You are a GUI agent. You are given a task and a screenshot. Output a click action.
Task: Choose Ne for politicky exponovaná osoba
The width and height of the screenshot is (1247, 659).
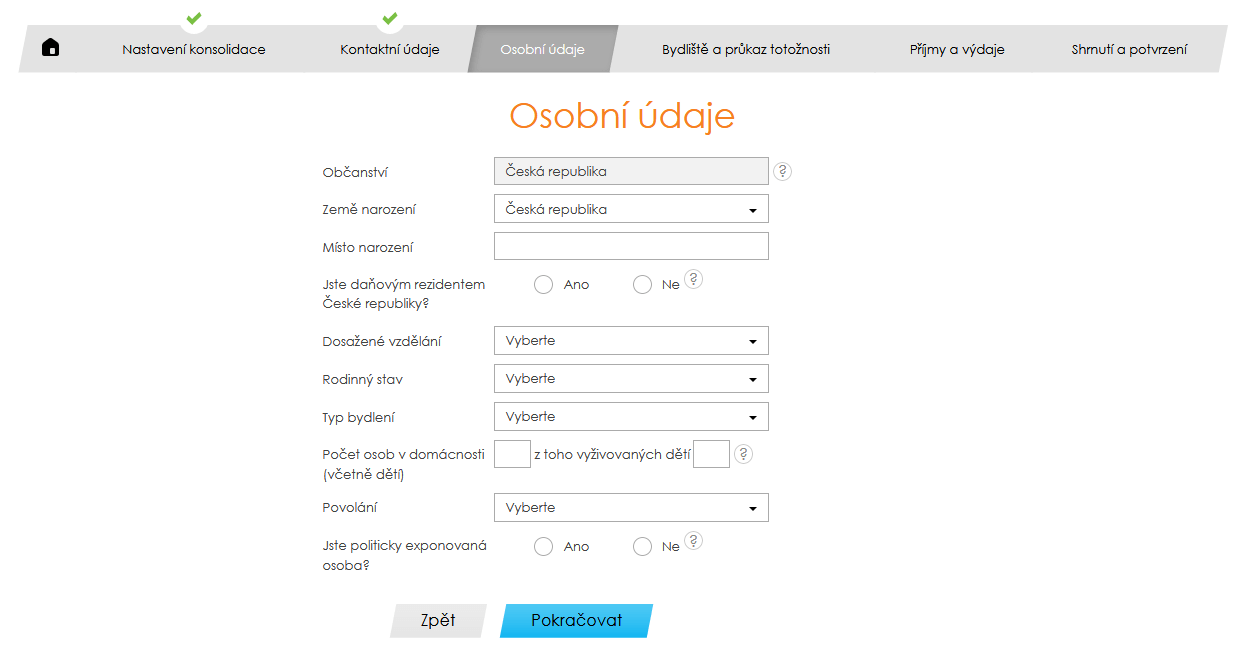pos(642,546)
